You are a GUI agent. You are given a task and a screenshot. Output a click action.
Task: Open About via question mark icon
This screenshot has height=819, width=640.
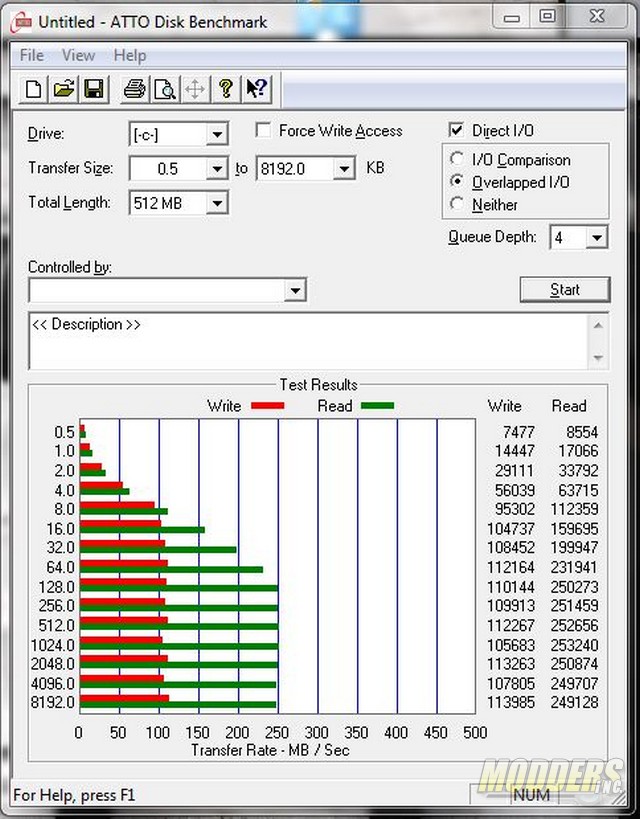(x=226, y=89)
